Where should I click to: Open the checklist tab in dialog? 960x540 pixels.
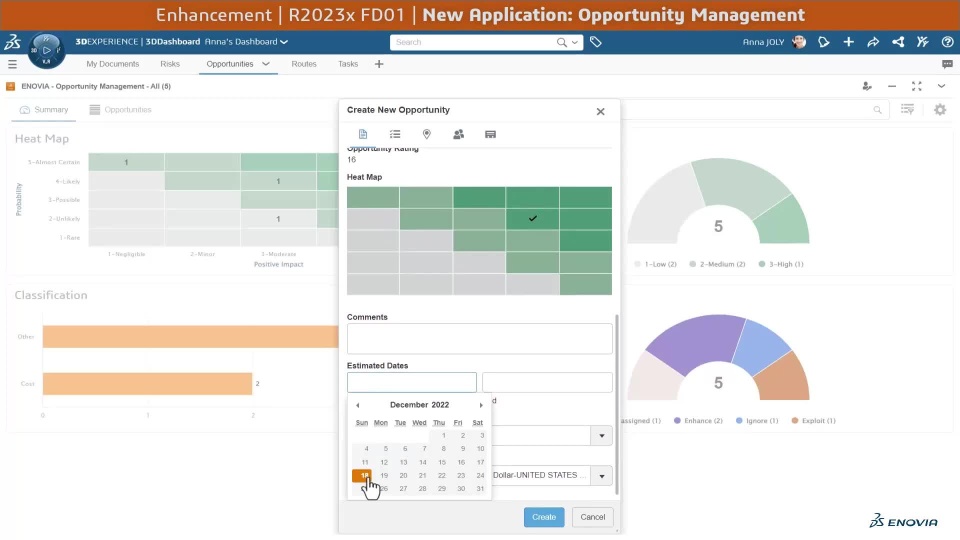[x=395, y=134]
